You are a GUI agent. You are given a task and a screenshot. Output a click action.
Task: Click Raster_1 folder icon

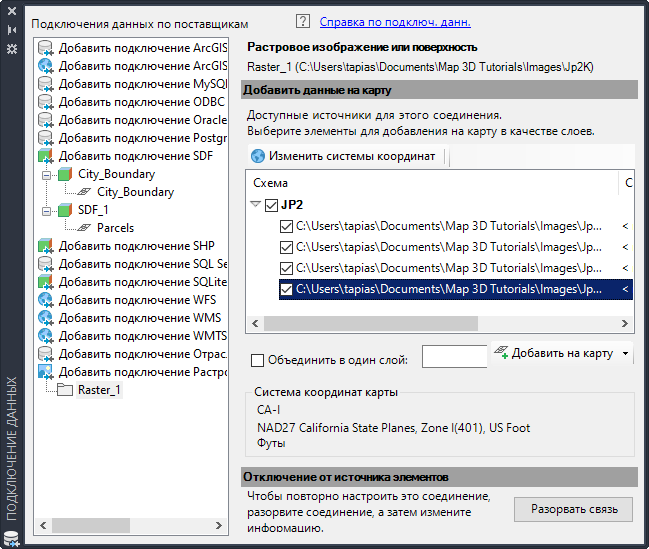point(65,390)
